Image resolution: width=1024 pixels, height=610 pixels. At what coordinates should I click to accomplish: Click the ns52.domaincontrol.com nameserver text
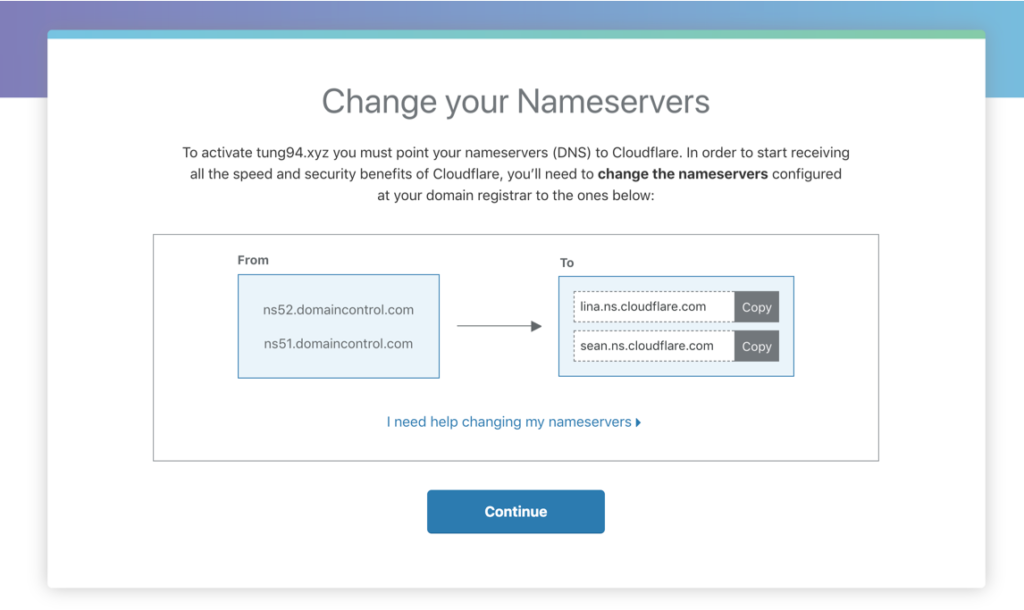338,310
